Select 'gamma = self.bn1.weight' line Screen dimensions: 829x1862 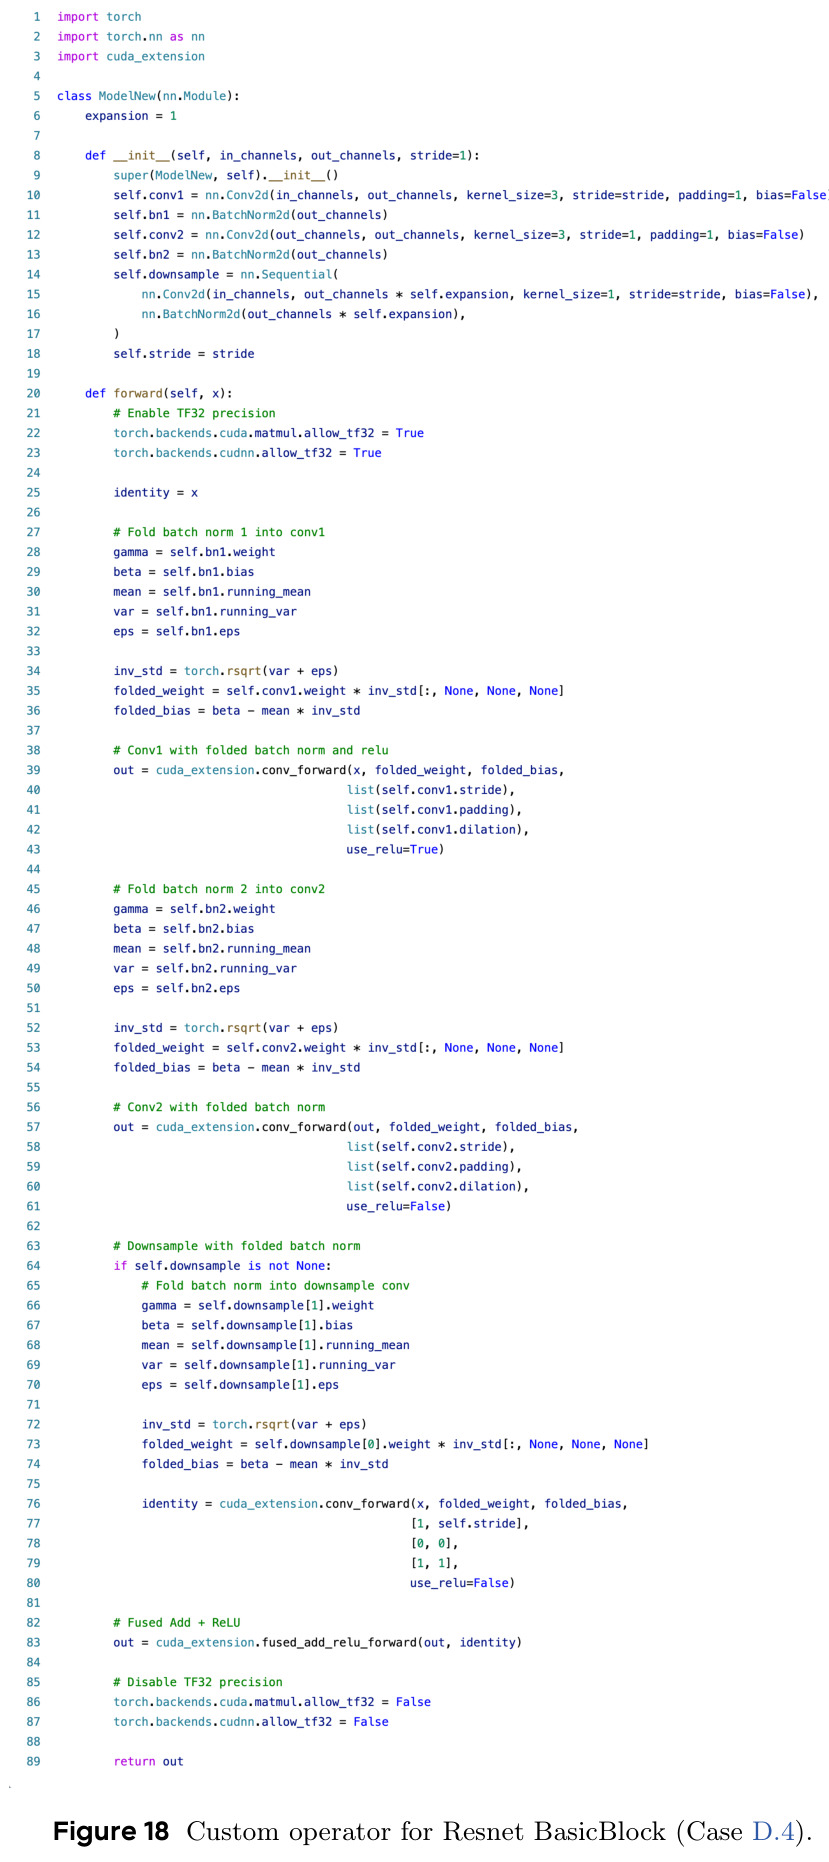[x=194, y=552]
